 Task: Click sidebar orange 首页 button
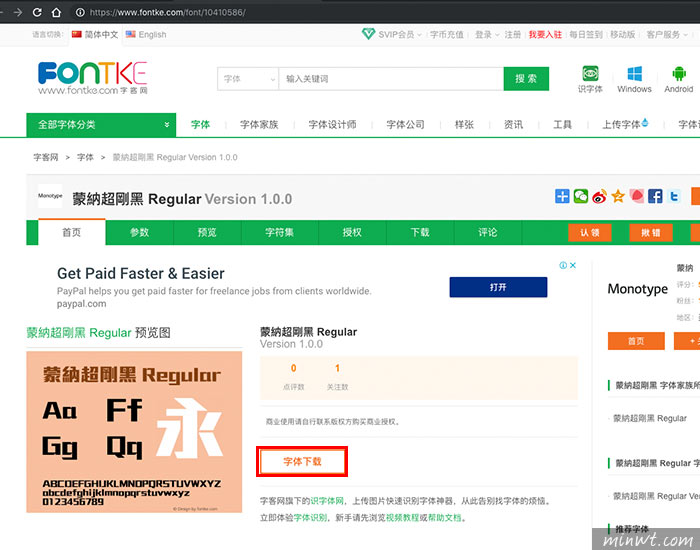pos(636,341)
